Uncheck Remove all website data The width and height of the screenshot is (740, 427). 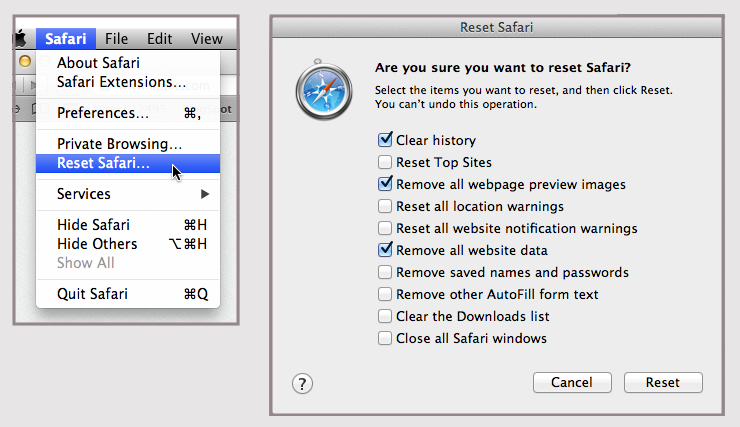385,250
